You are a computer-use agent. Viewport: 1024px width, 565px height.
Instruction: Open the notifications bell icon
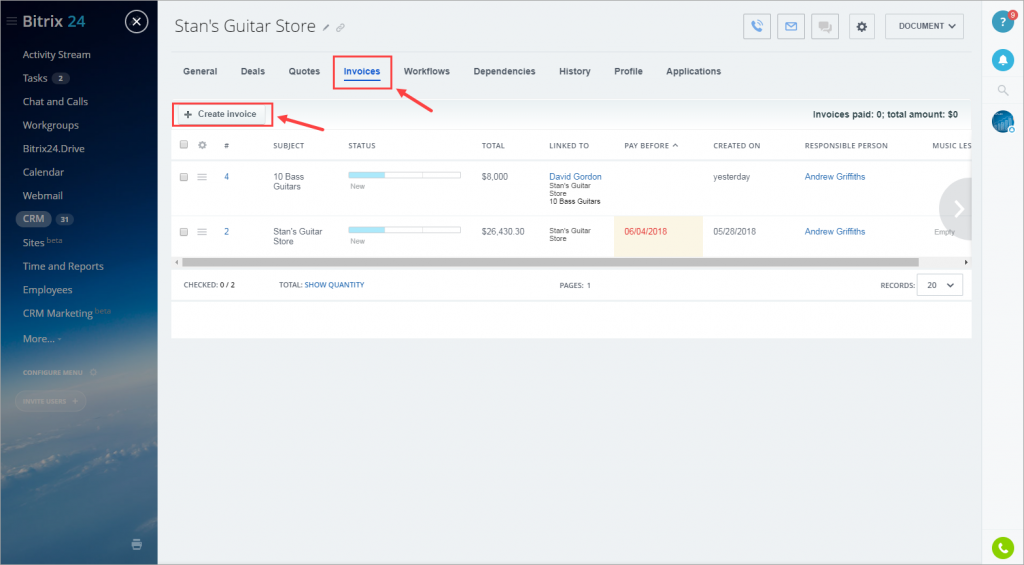pos(1002,60)
